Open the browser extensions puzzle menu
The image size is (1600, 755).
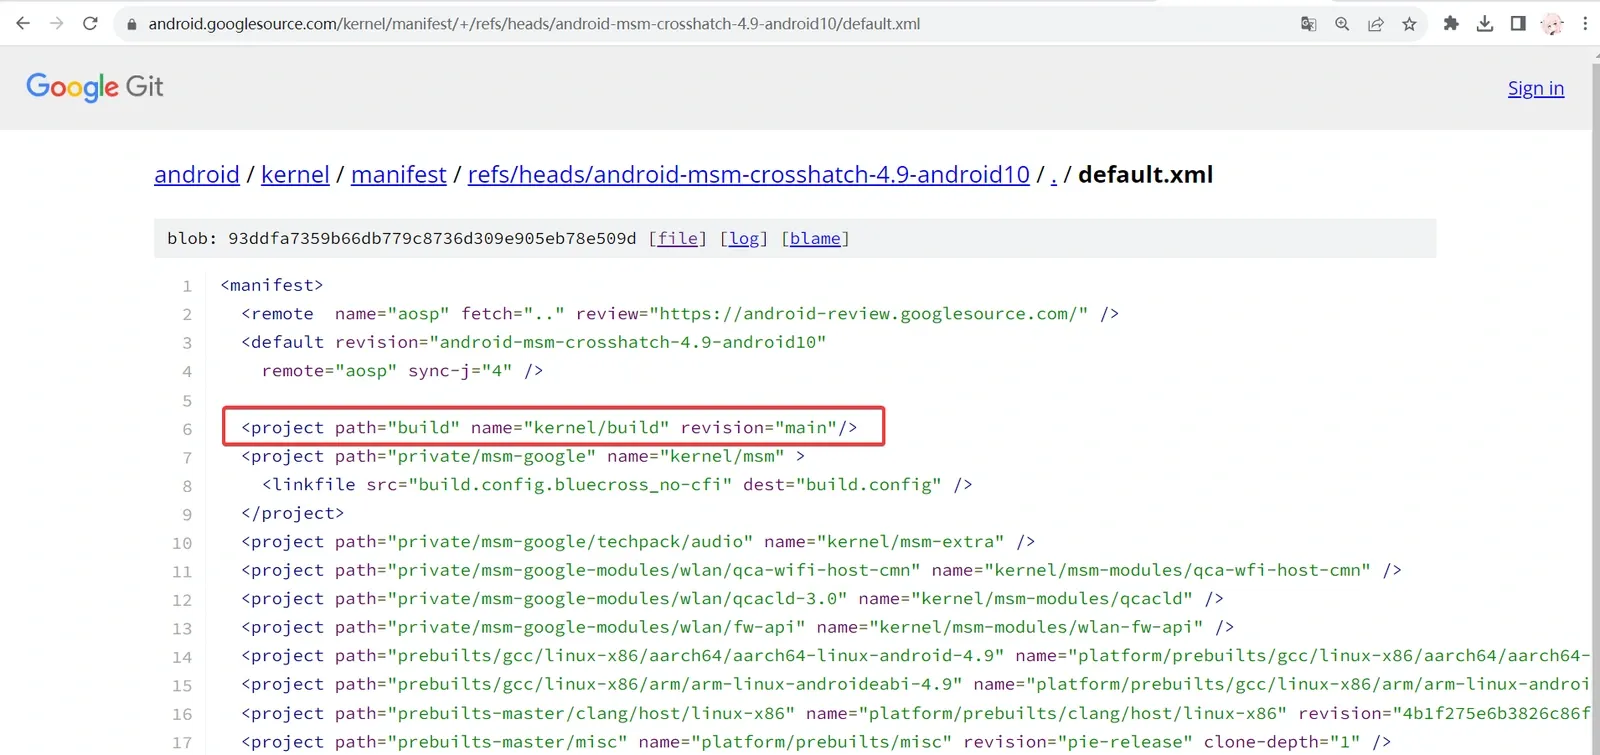1451,23
